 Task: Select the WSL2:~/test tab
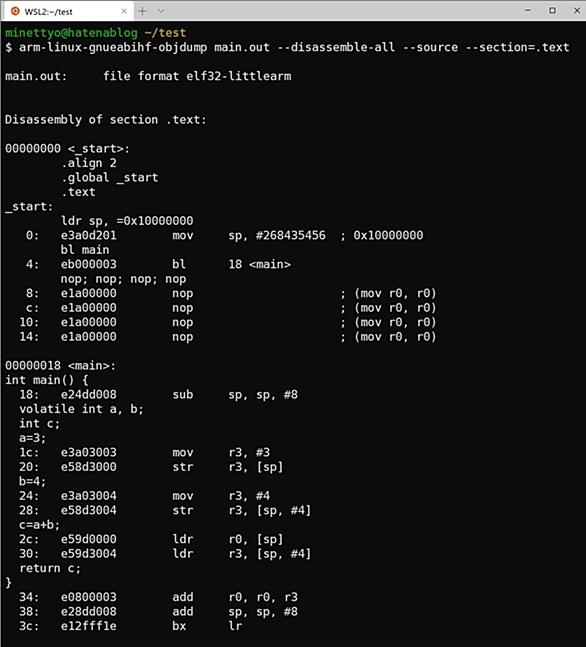[67, 11]
